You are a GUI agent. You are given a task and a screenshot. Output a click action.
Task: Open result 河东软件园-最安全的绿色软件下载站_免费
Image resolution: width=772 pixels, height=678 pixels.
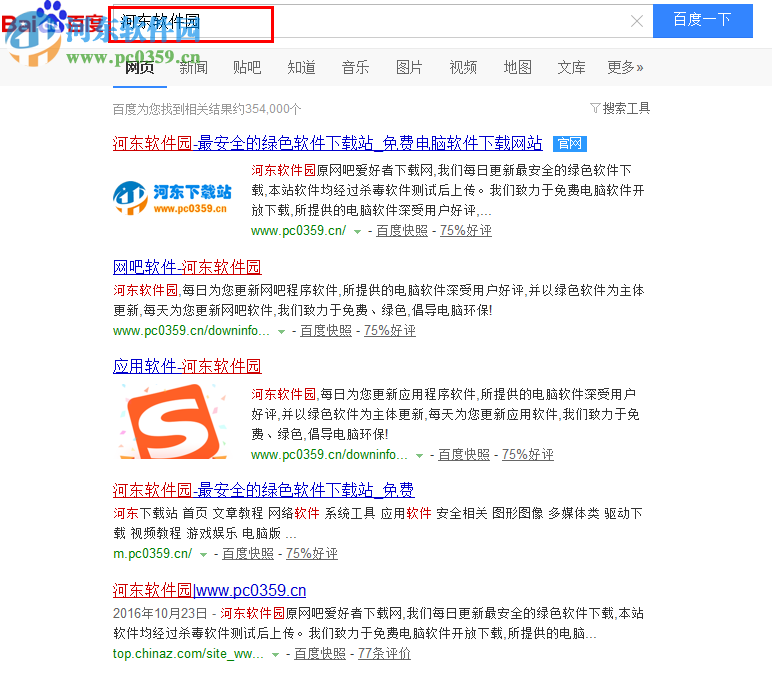(263, 490)
